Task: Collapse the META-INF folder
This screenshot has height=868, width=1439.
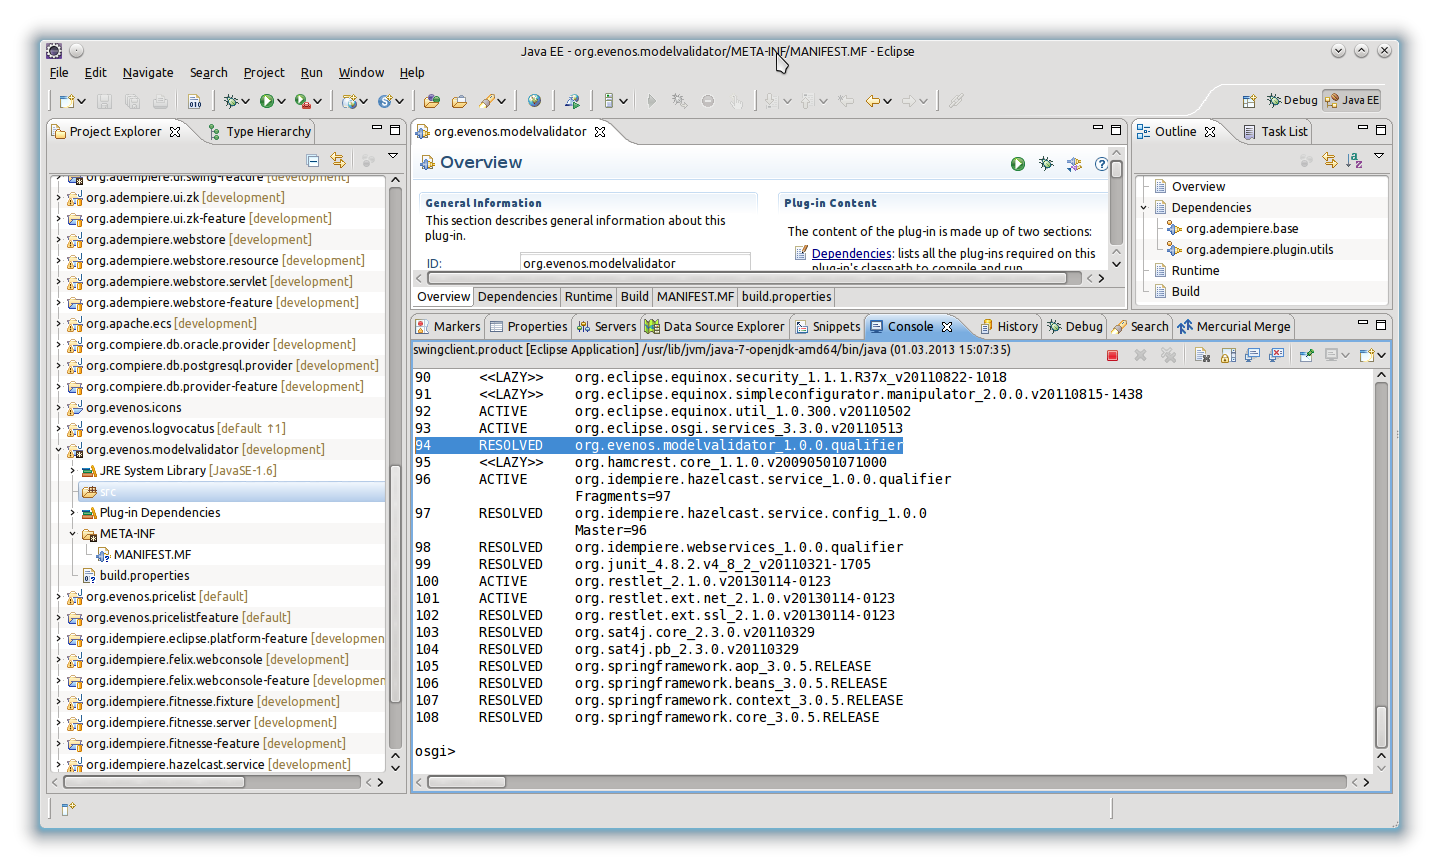Action: 73,534
